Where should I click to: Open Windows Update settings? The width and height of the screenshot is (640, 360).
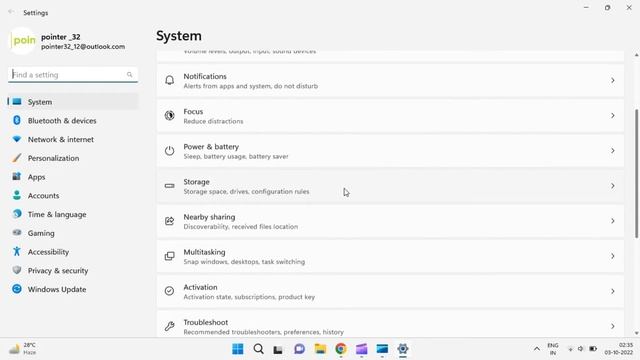coord(73,289)
